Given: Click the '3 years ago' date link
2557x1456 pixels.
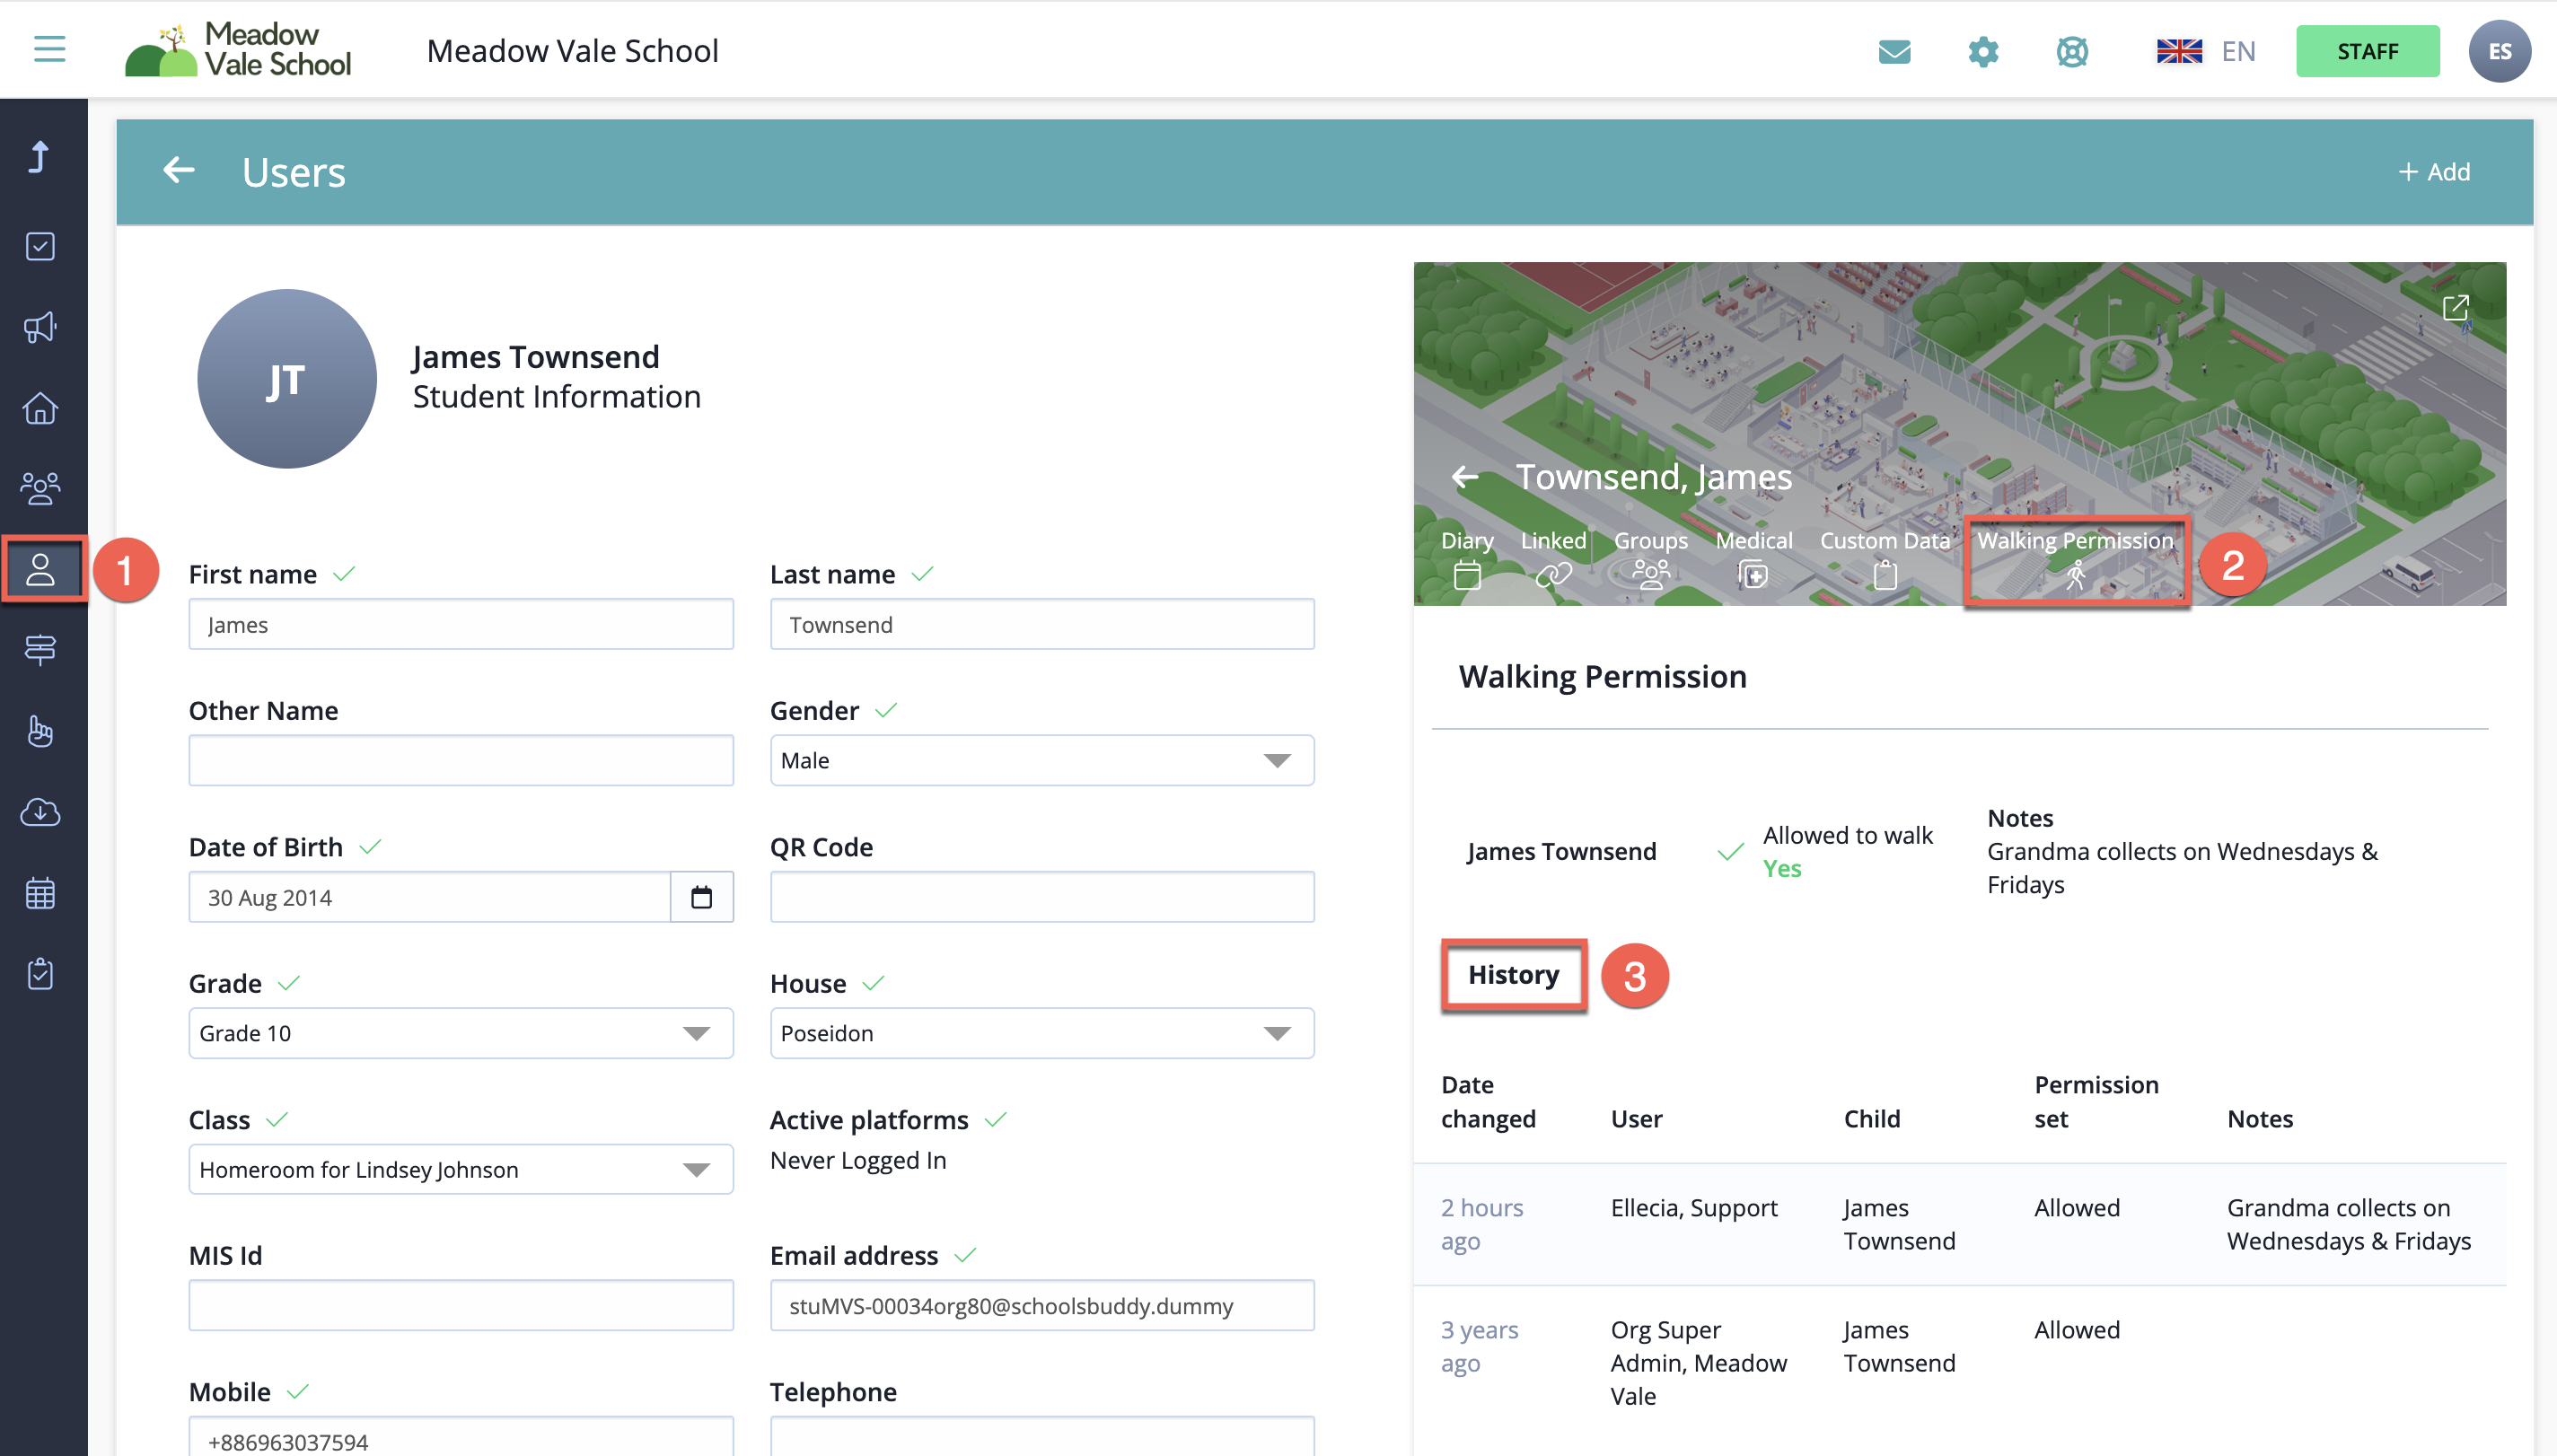Looking at the screenshot, I should click(x=1479, y=1346).
